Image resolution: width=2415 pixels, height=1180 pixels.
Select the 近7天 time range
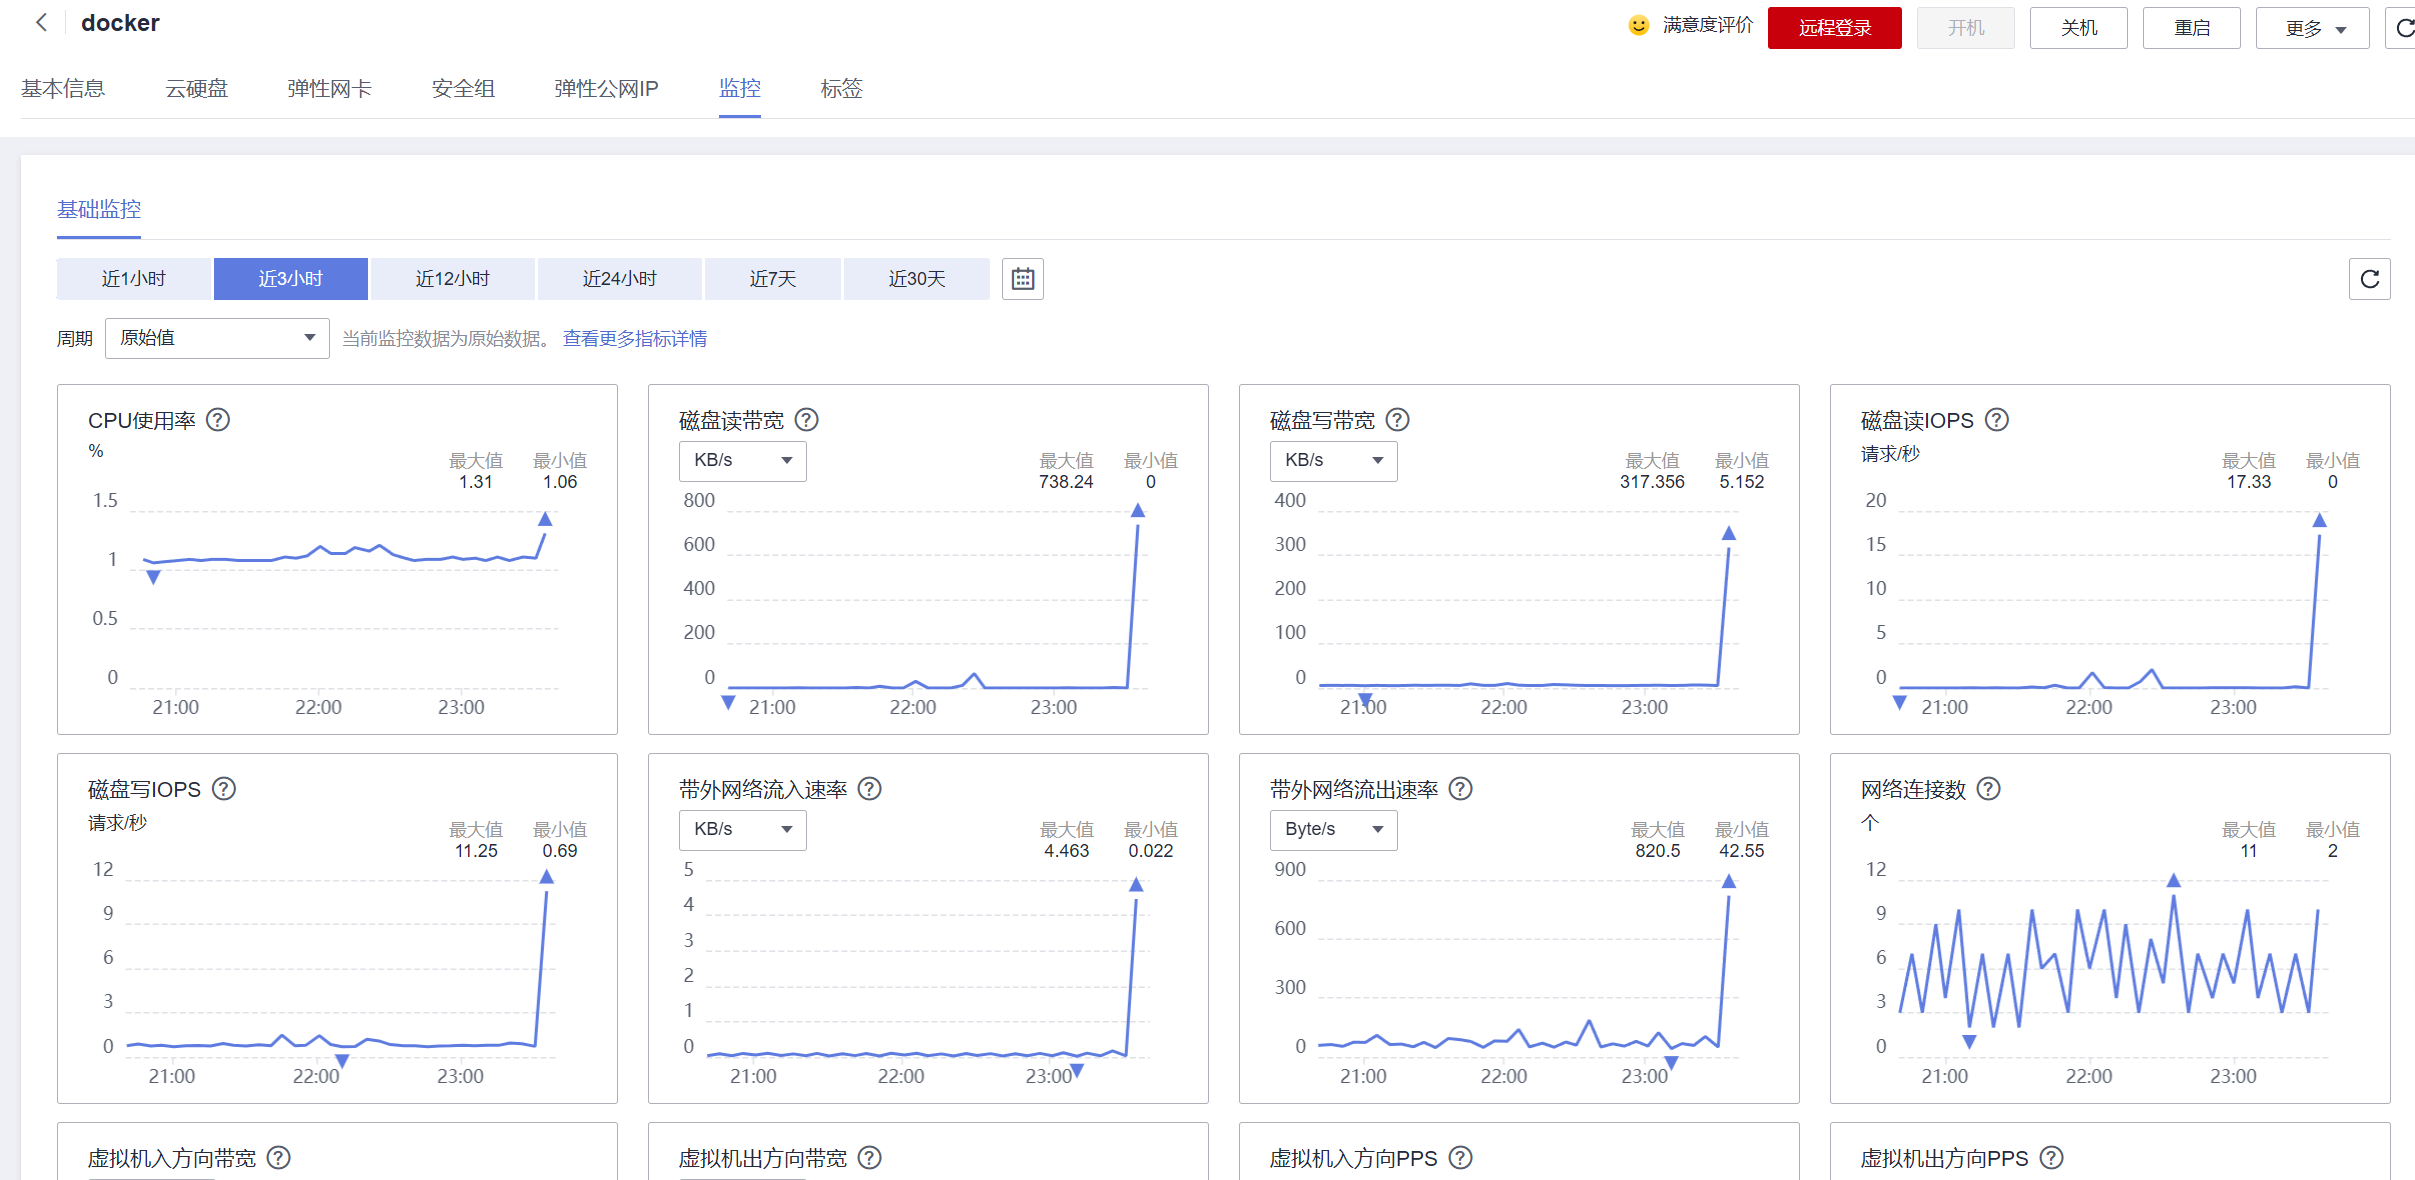coord(773,279)
